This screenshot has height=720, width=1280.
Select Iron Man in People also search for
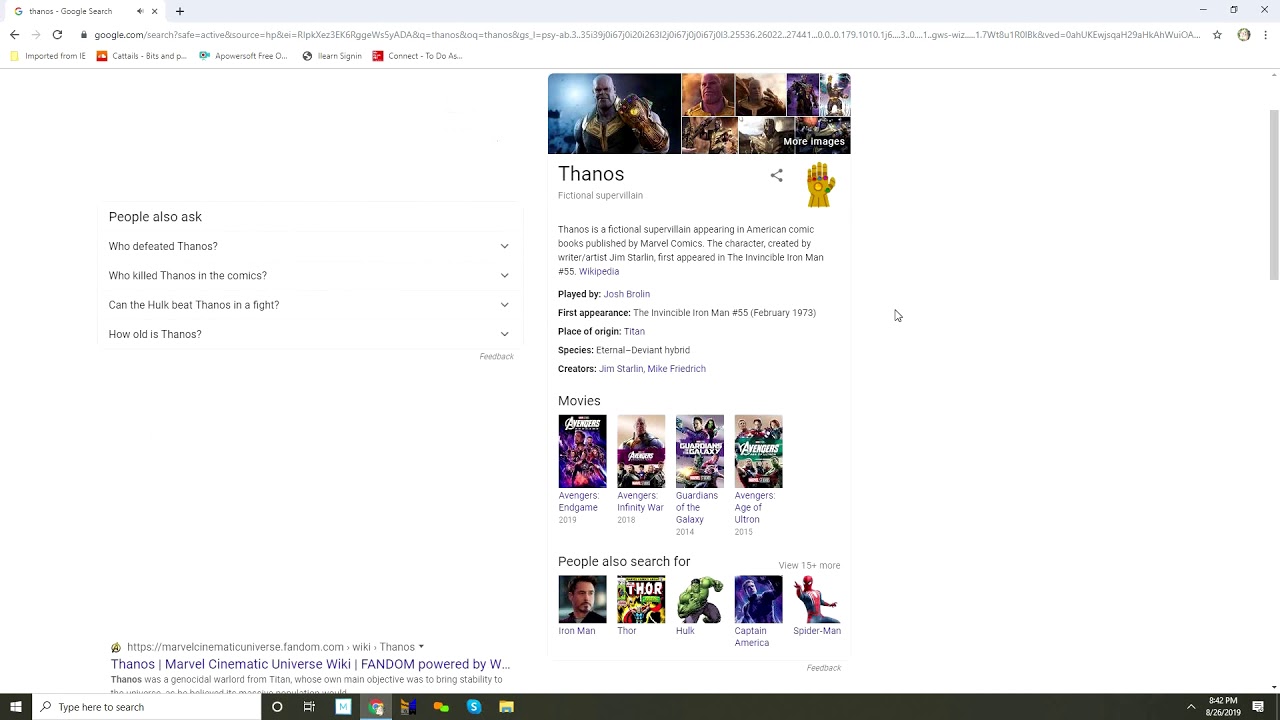582,606
